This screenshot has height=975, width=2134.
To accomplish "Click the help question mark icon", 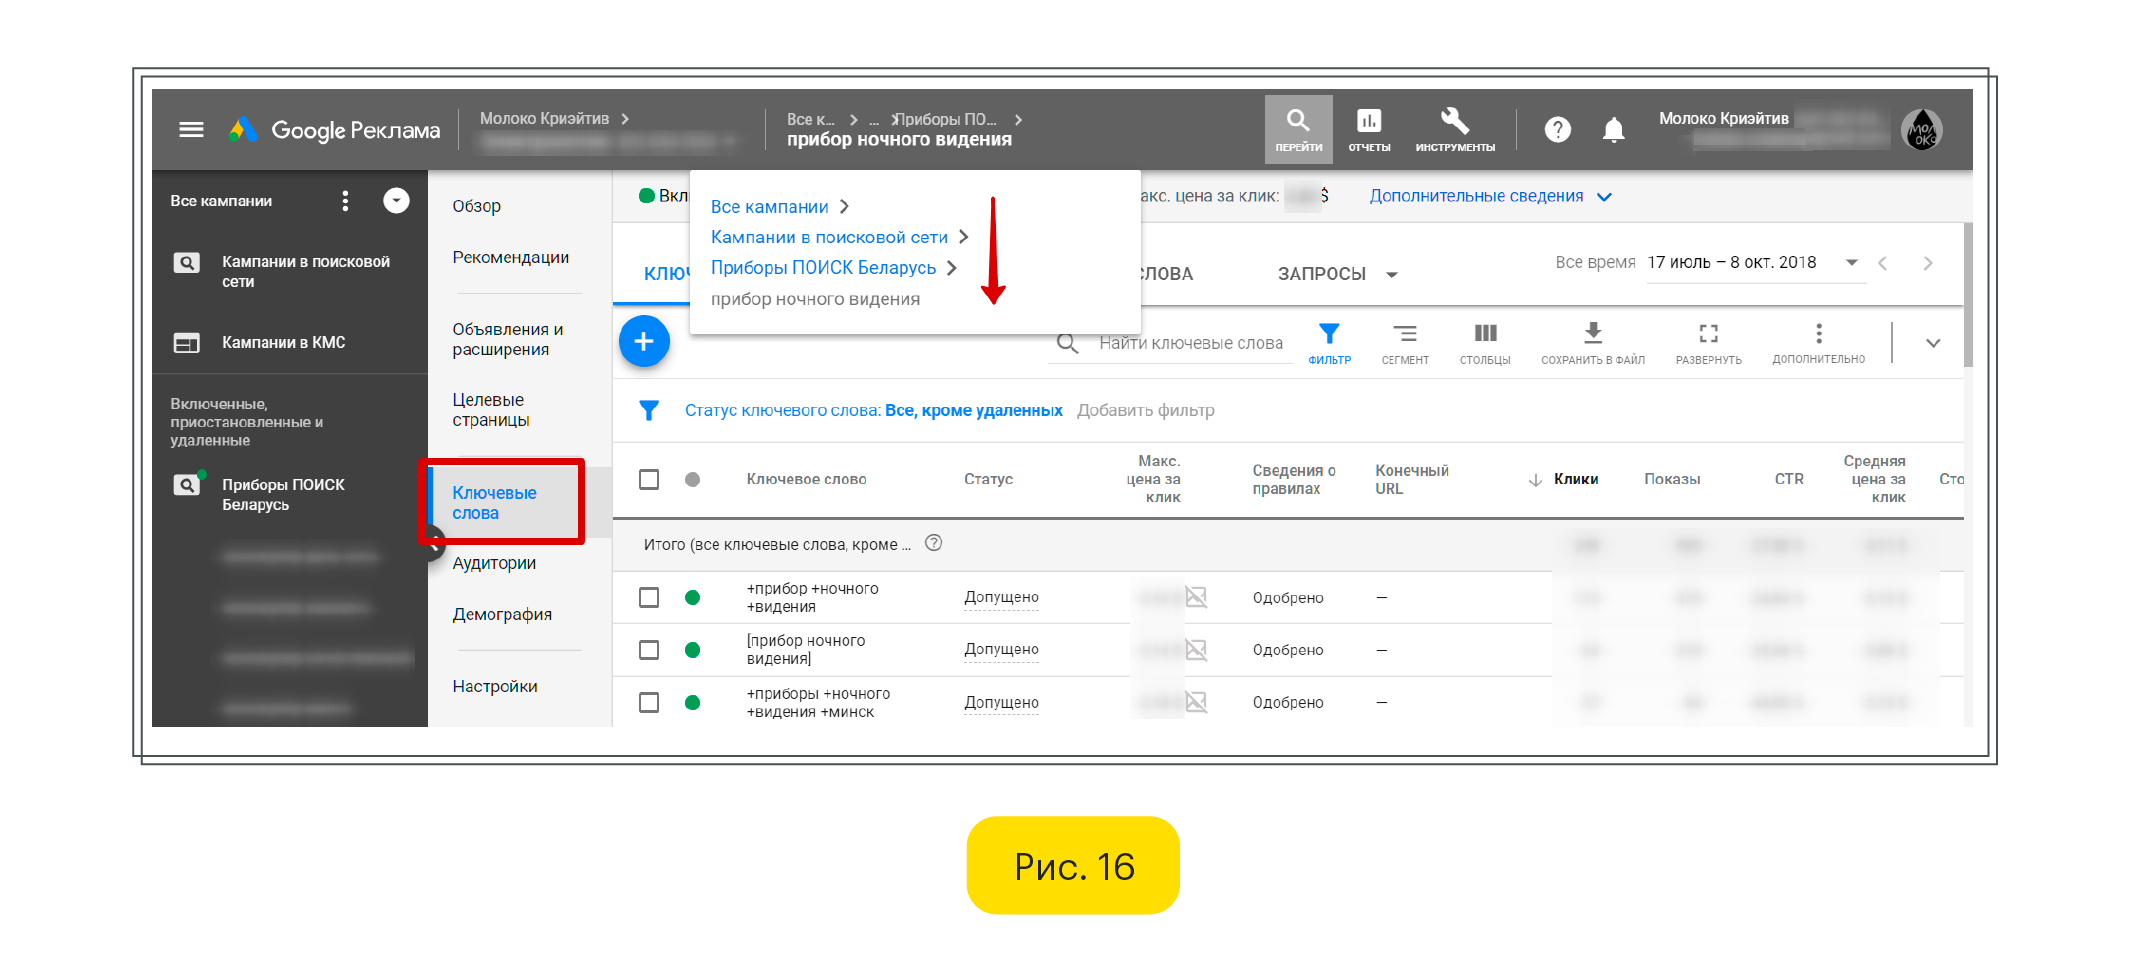I will (1557, 130).
